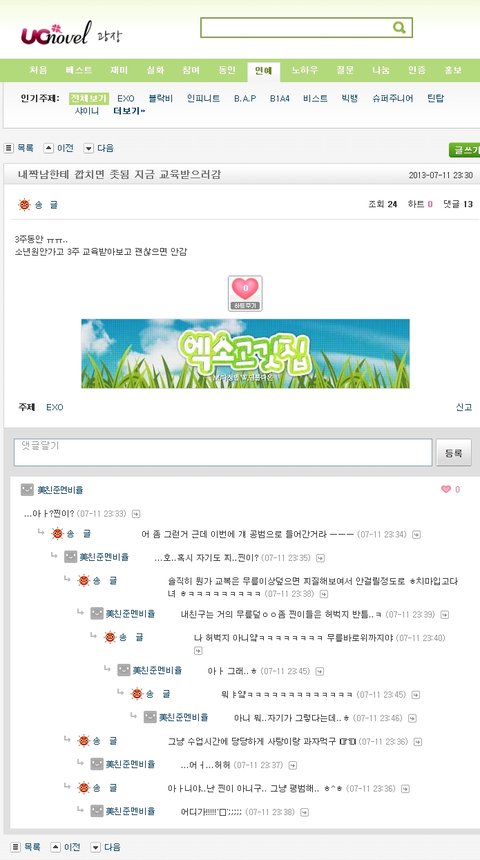480x860 pixels.
Task: Click the sun avatar icon of post author
Action: coord(24,205)
